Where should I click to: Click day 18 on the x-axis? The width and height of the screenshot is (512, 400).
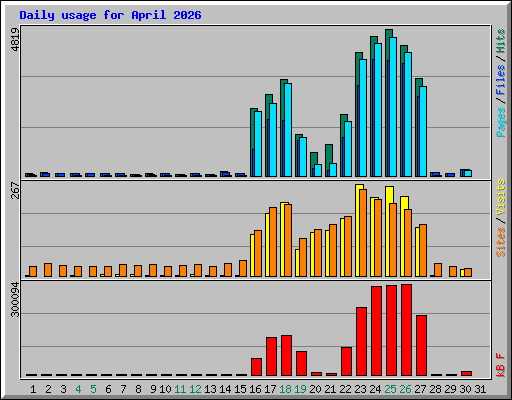pyautogui.click(x=285, y=389)
